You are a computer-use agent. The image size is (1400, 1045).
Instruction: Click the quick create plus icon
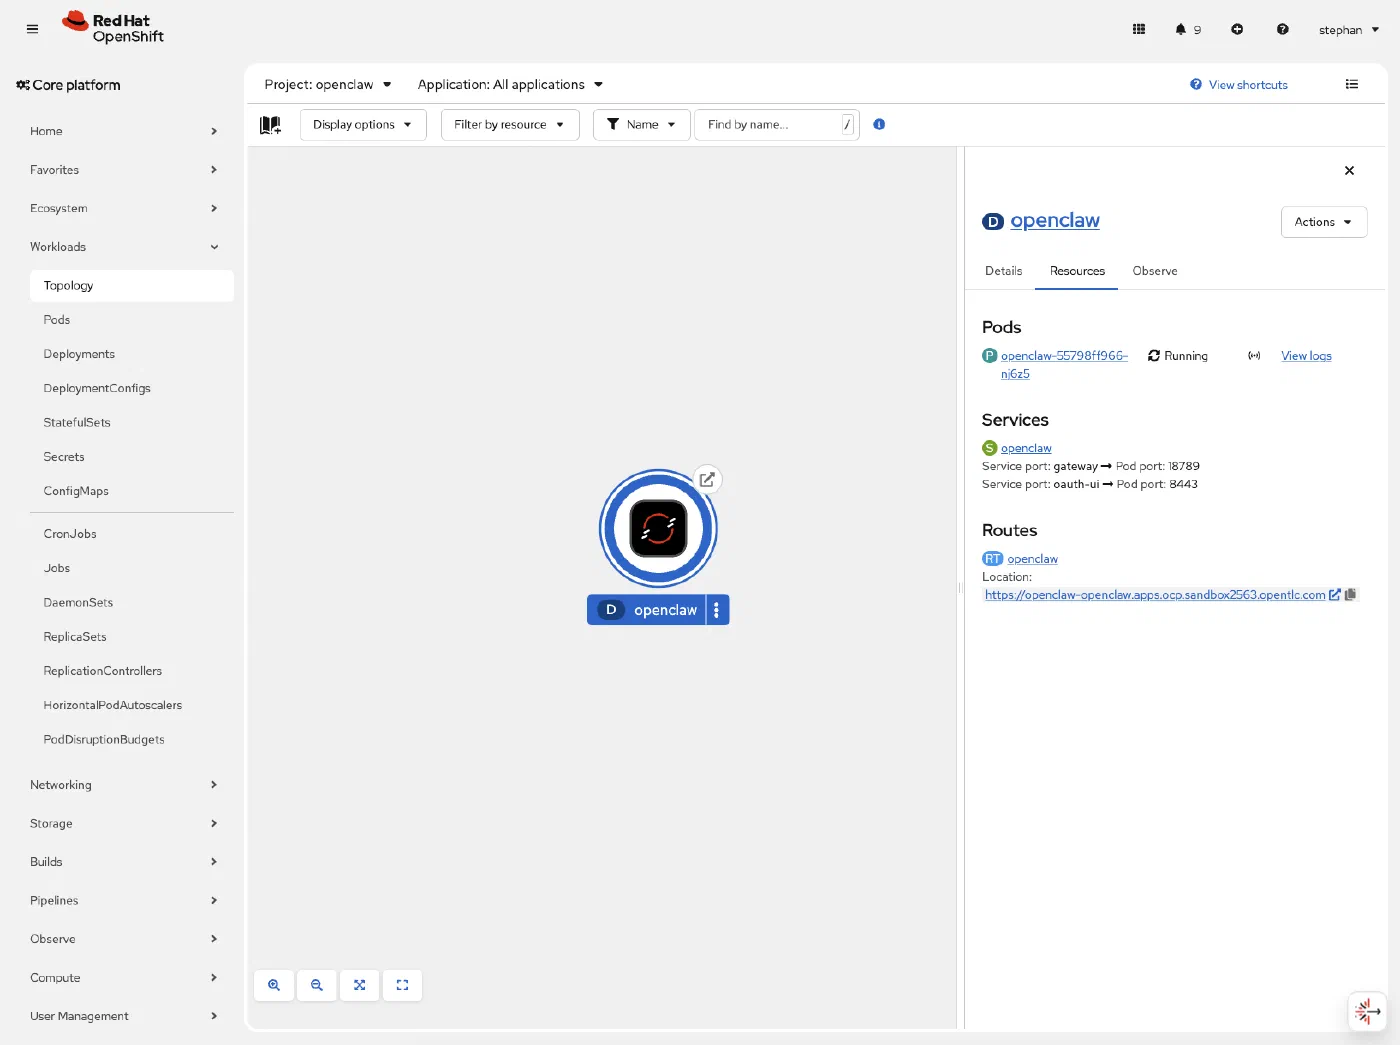(x=1237, y=29)
